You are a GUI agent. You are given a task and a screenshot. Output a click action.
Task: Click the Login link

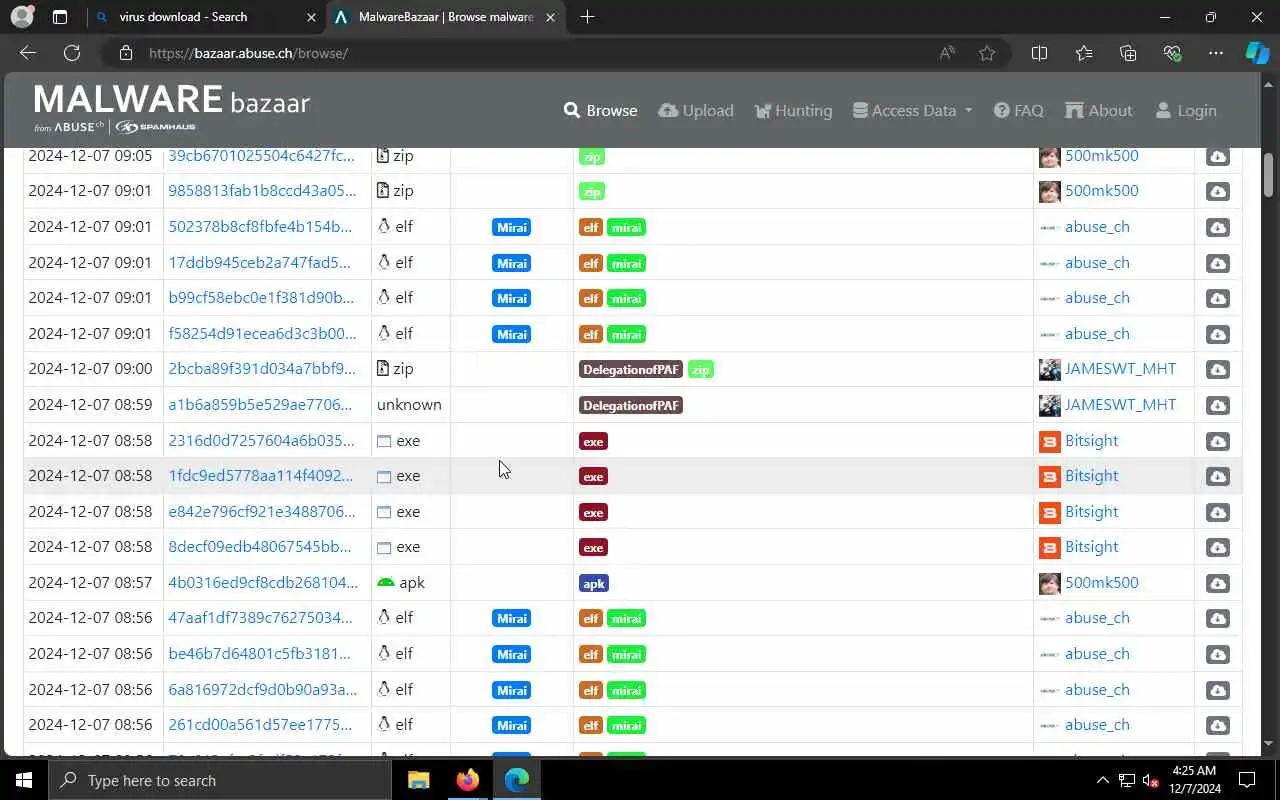pos(1186,111)
